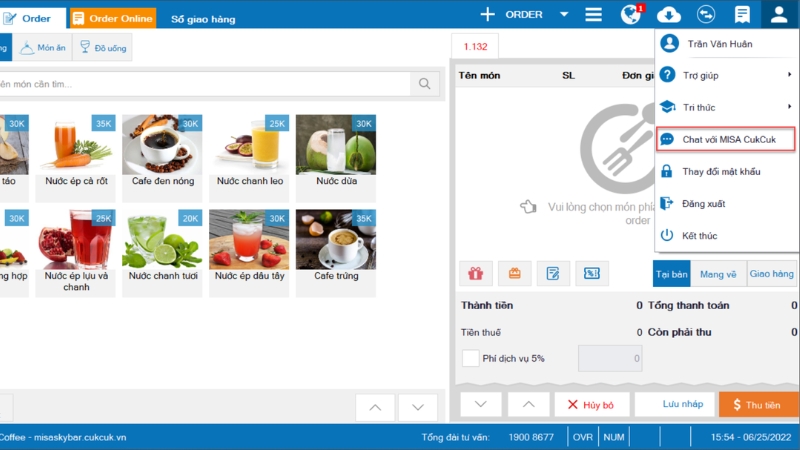The image size is (800, 450).
Task: Enable the Phí dịch vụ 5% checkbox
Action: pos(470,357)
